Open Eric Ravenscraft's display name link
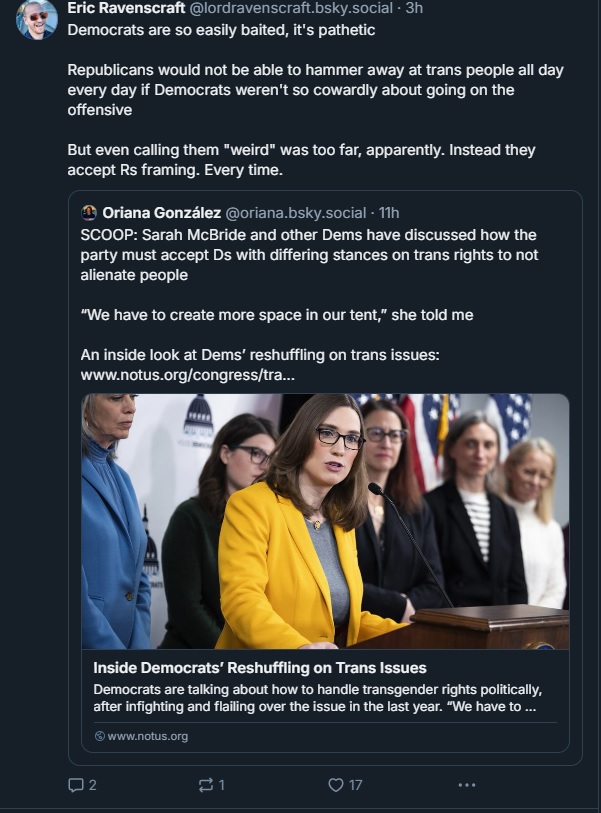The width and height of the screenshot is (601, 813). [126, 8]
